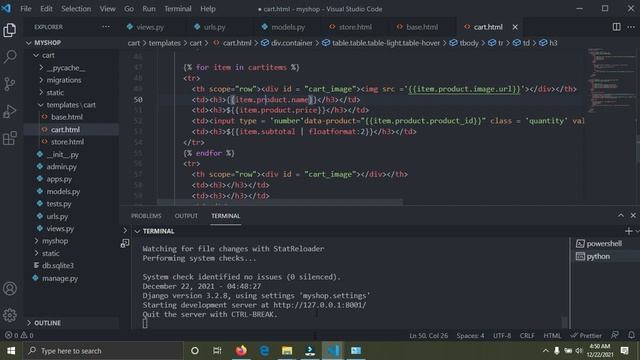Open the Extensions view
Image resolution: width=640 pixels, height=360 pixels.
point(10,138)
